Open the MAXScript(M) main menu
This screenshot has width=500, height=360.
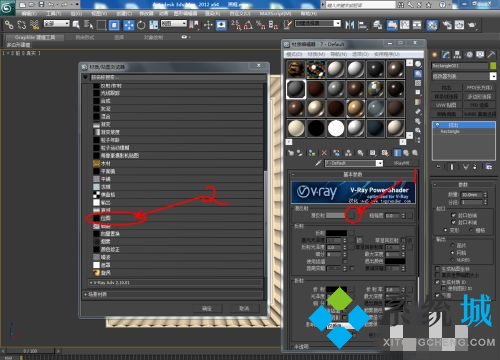[x=275, y=14]
